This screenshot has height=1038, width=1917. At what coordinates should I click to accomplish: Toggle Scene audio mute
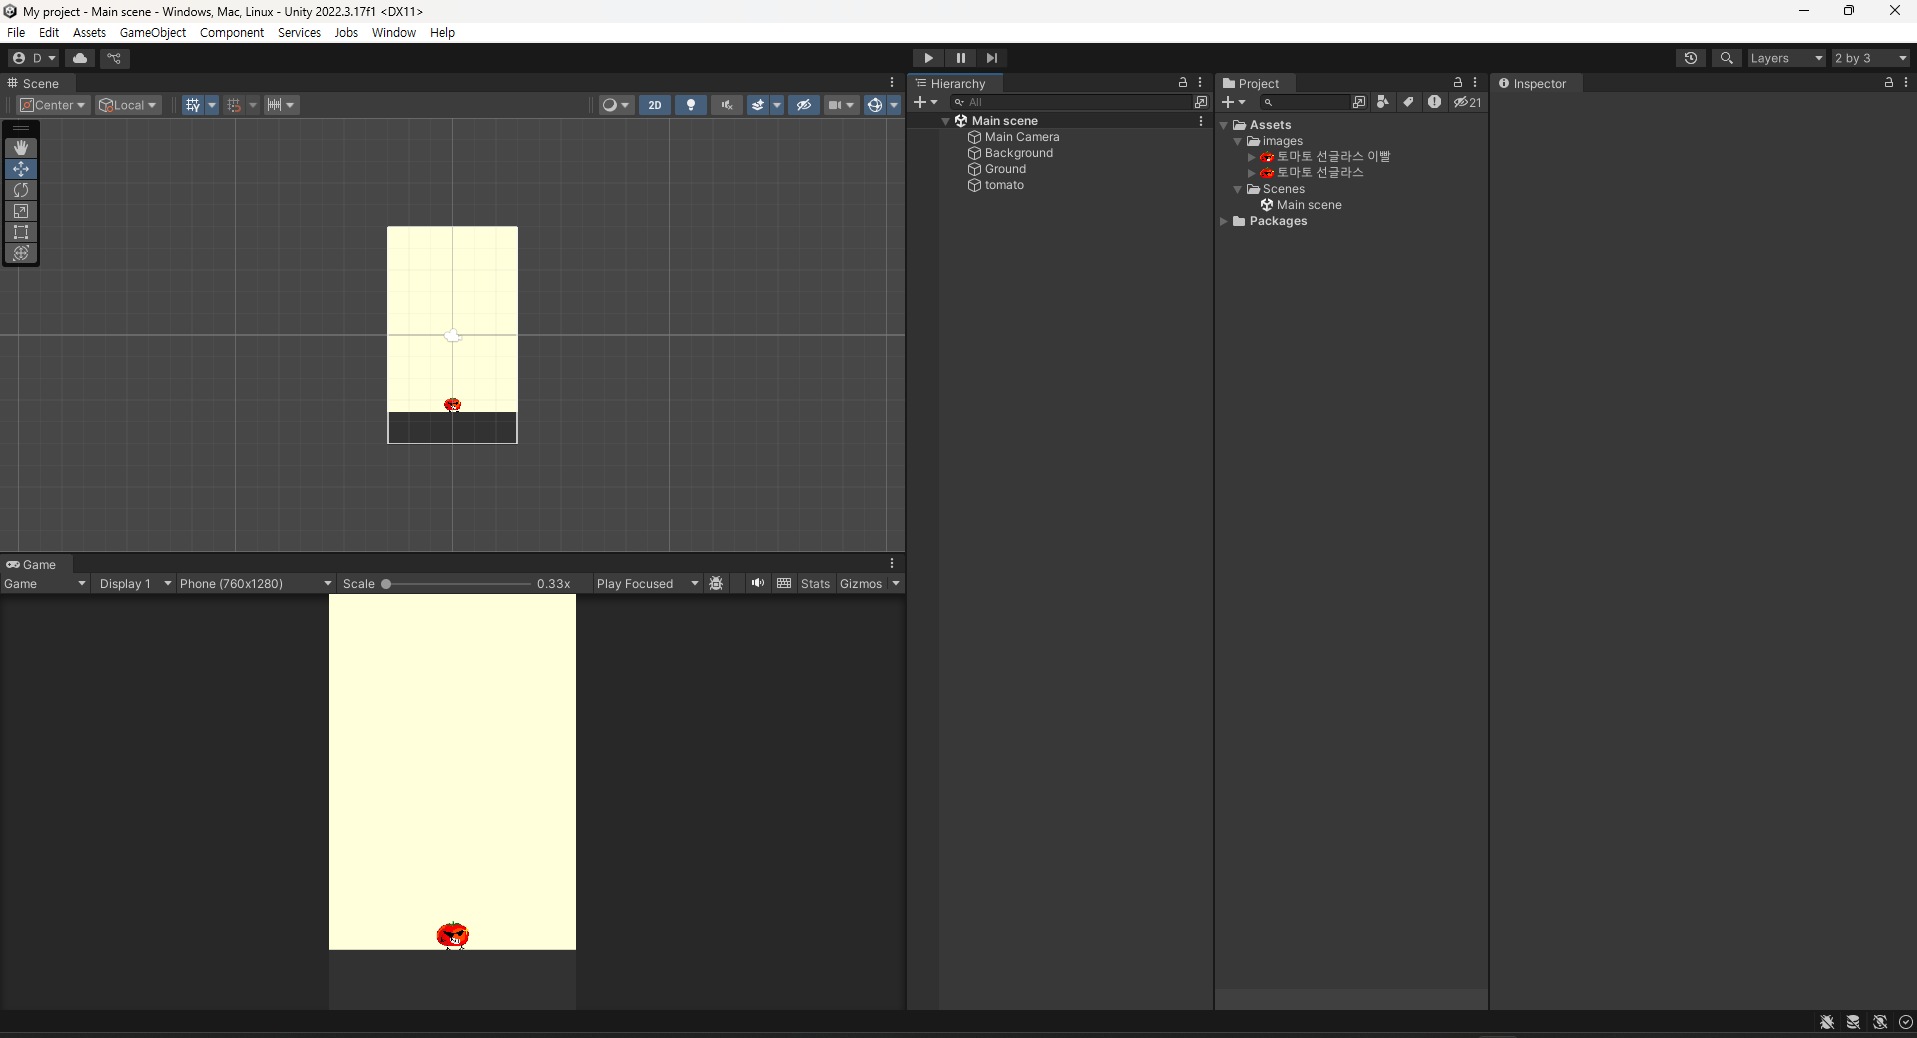coord(727,105)
